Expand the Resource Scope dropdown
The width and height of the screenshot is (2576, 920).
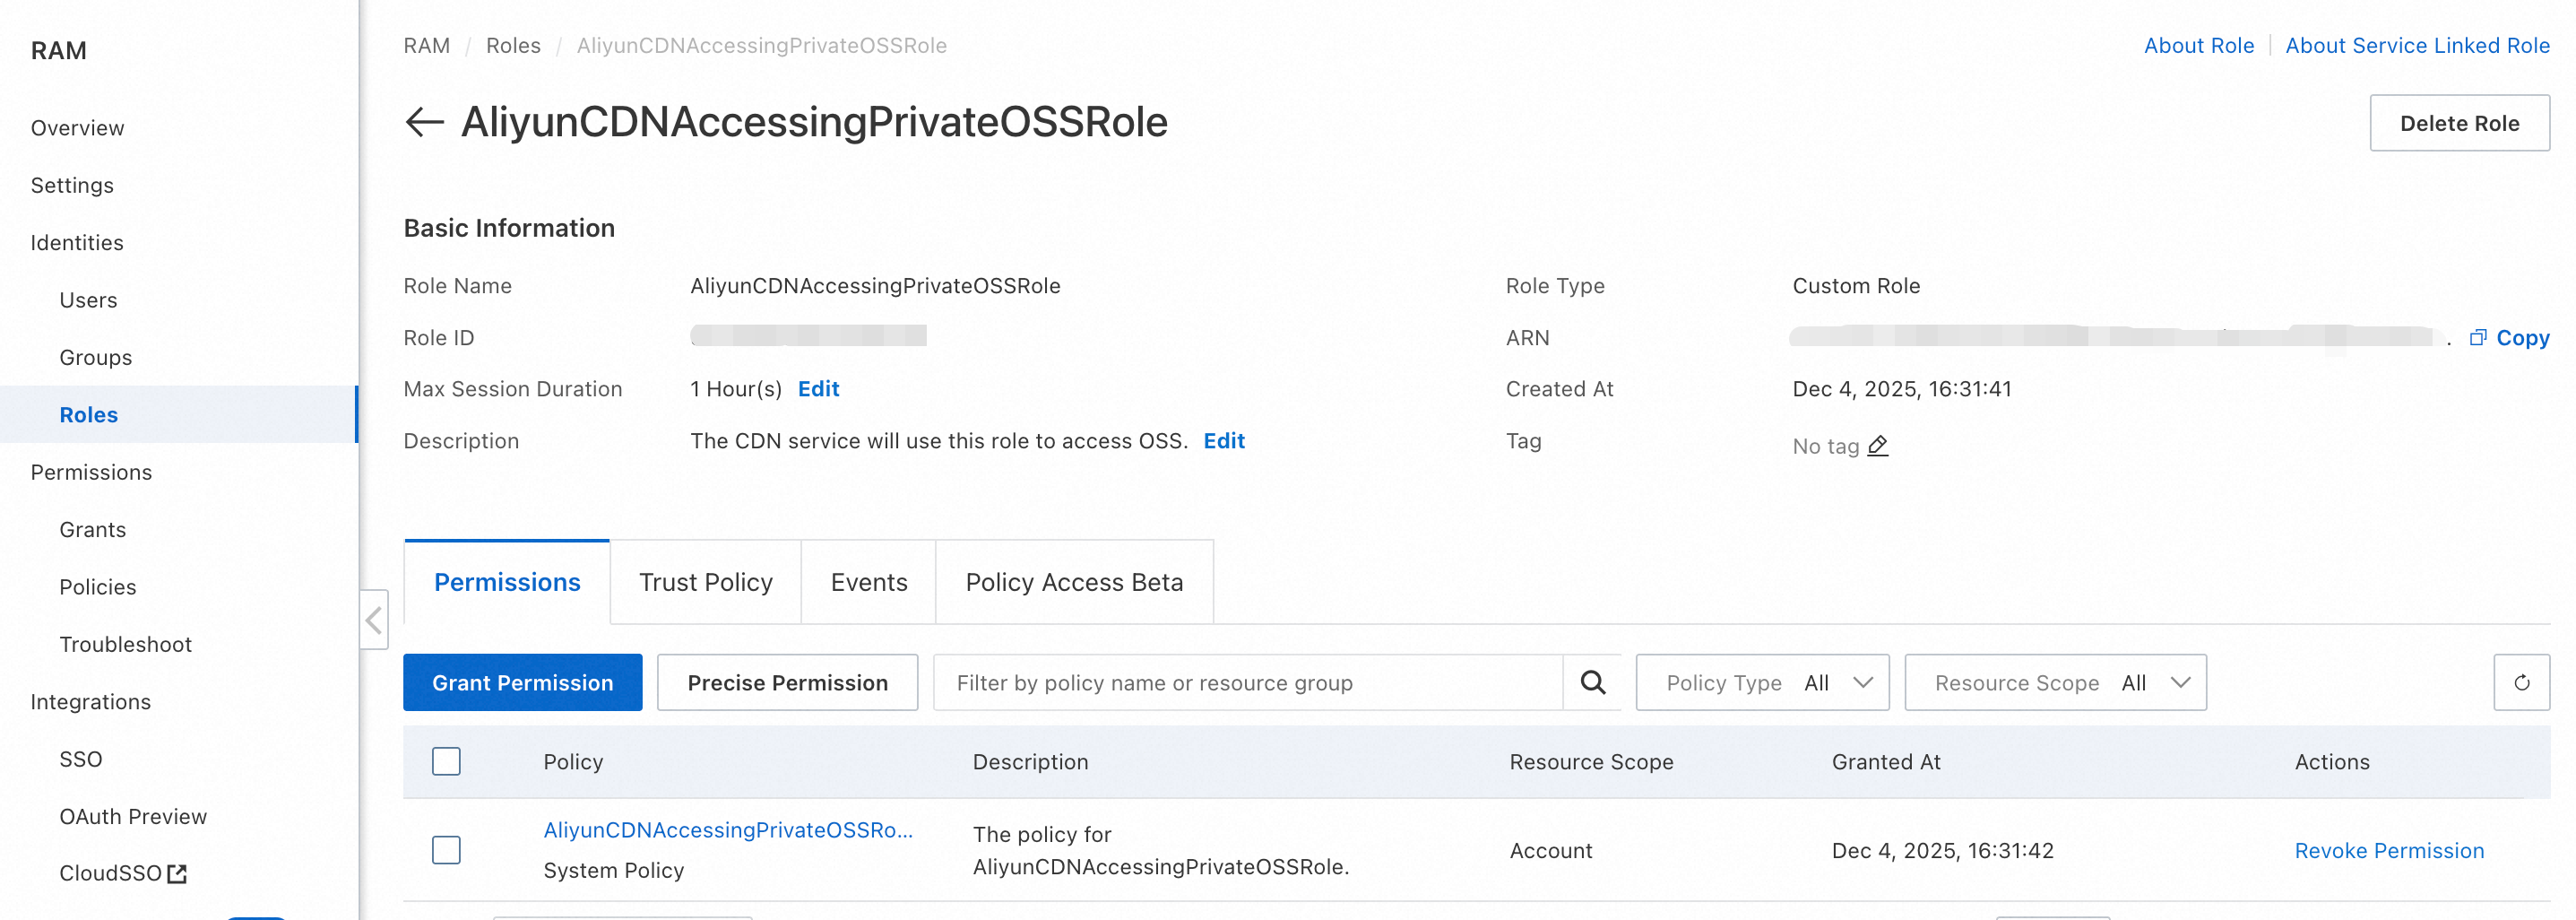pos(2055,683)
